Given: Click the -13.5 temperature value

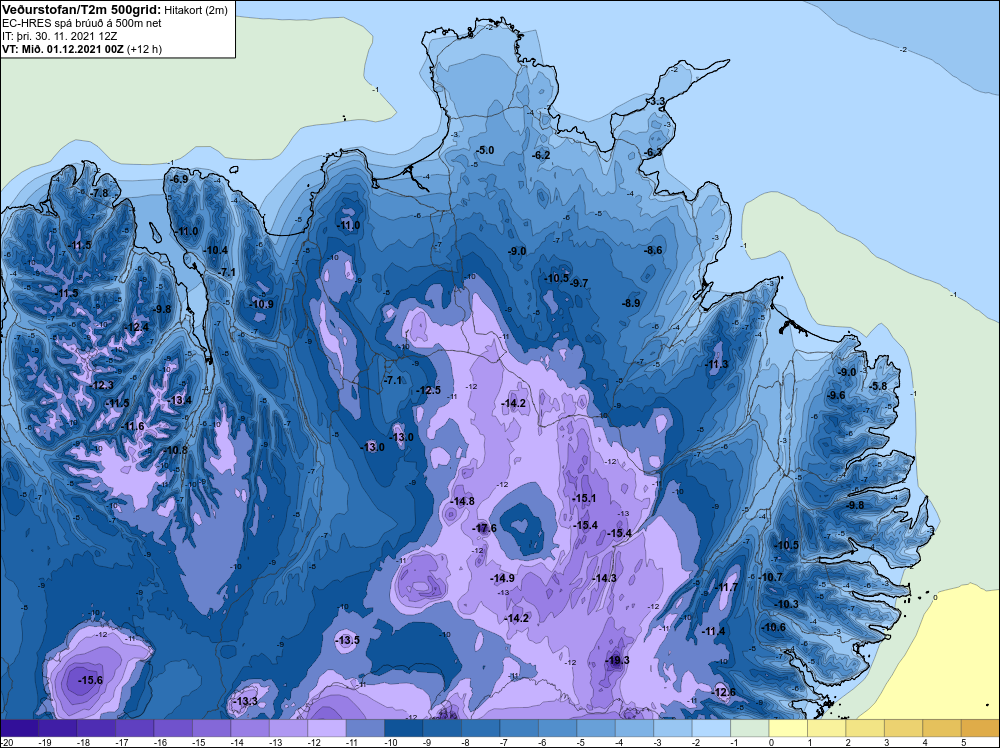Looking at the screenshot, I should click(x=348, y=640).
